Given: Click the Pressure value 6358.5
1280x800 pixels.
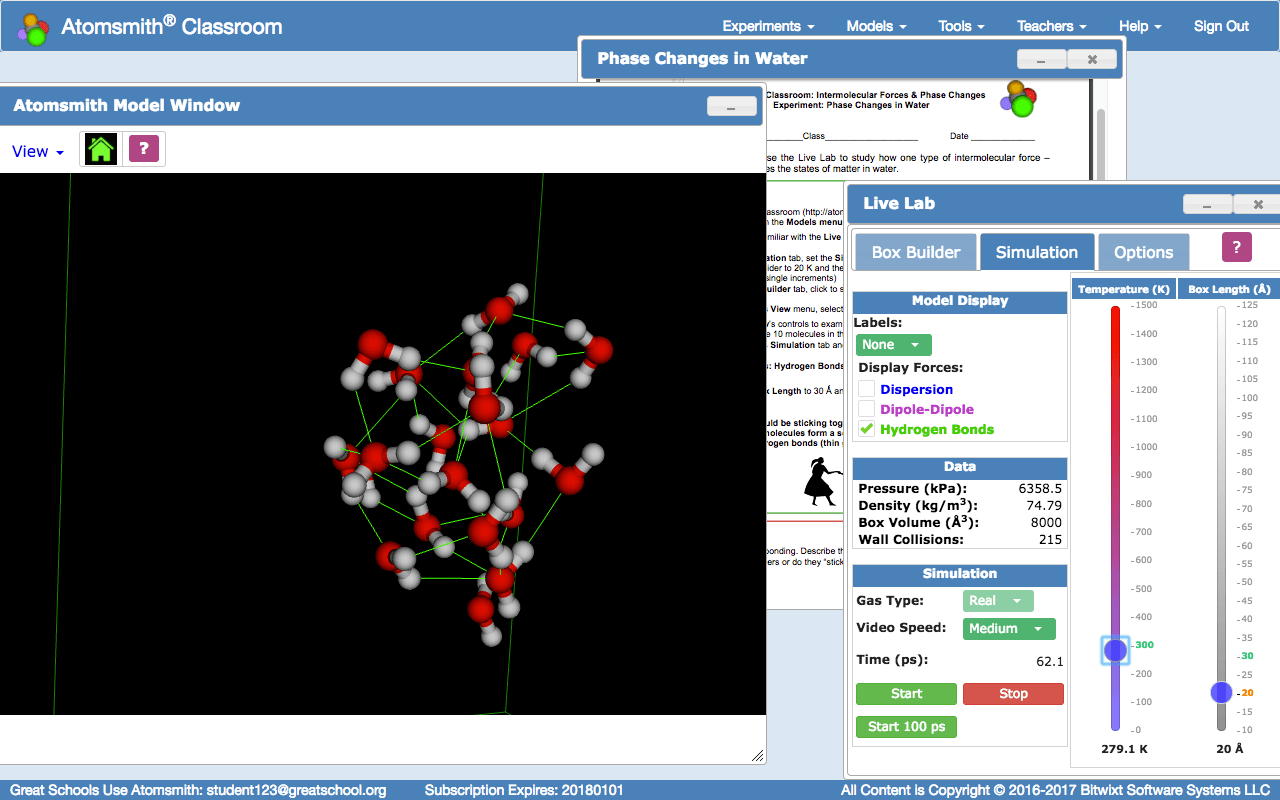Looking at the screenshot, I should (x=1040, y=489).
